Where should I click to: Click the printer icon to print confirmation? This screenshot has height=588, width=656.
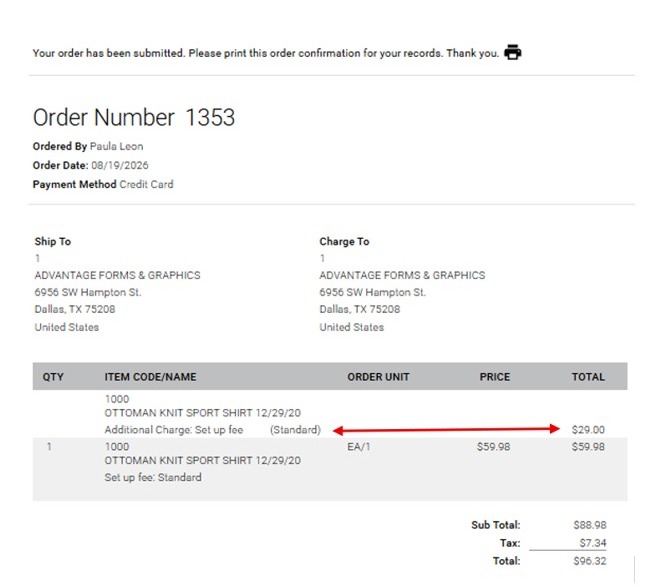(512, 52)
